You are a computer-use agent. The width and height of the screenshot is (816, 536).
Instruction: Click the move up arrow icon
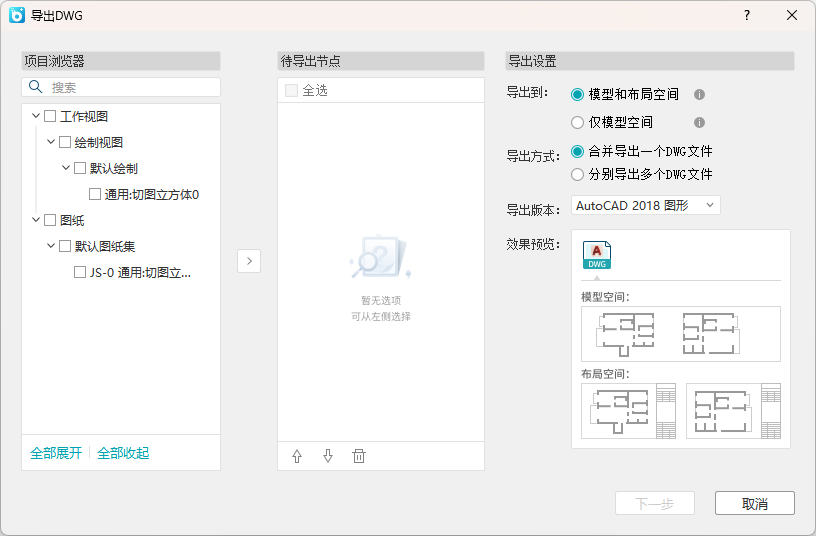[297, 456]
